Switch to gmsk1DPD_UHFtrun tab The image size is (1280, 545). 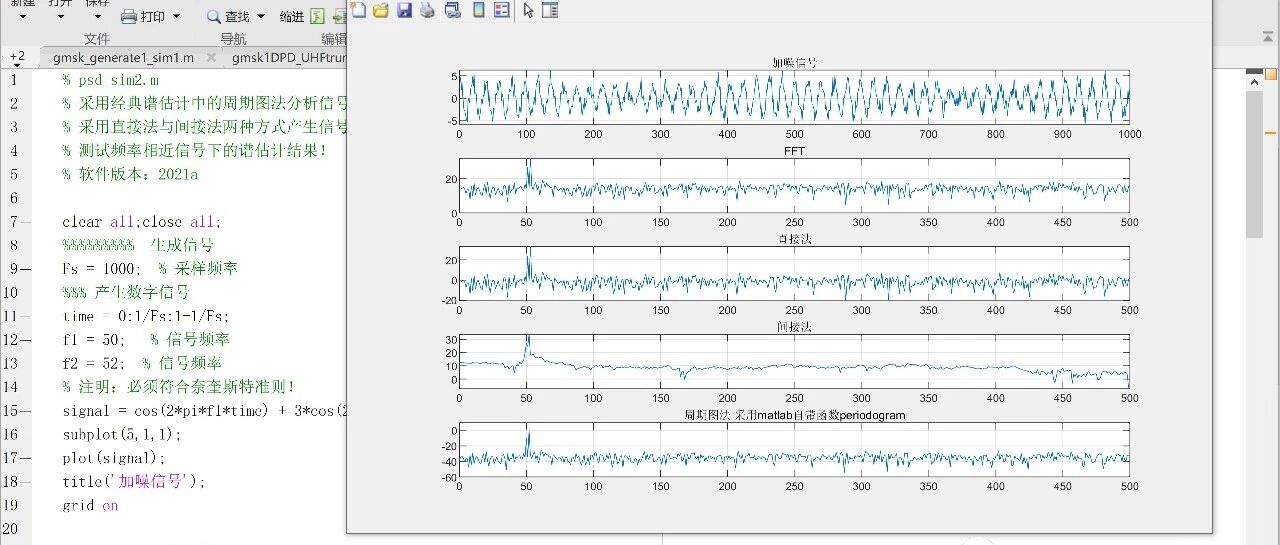(289, 58)
